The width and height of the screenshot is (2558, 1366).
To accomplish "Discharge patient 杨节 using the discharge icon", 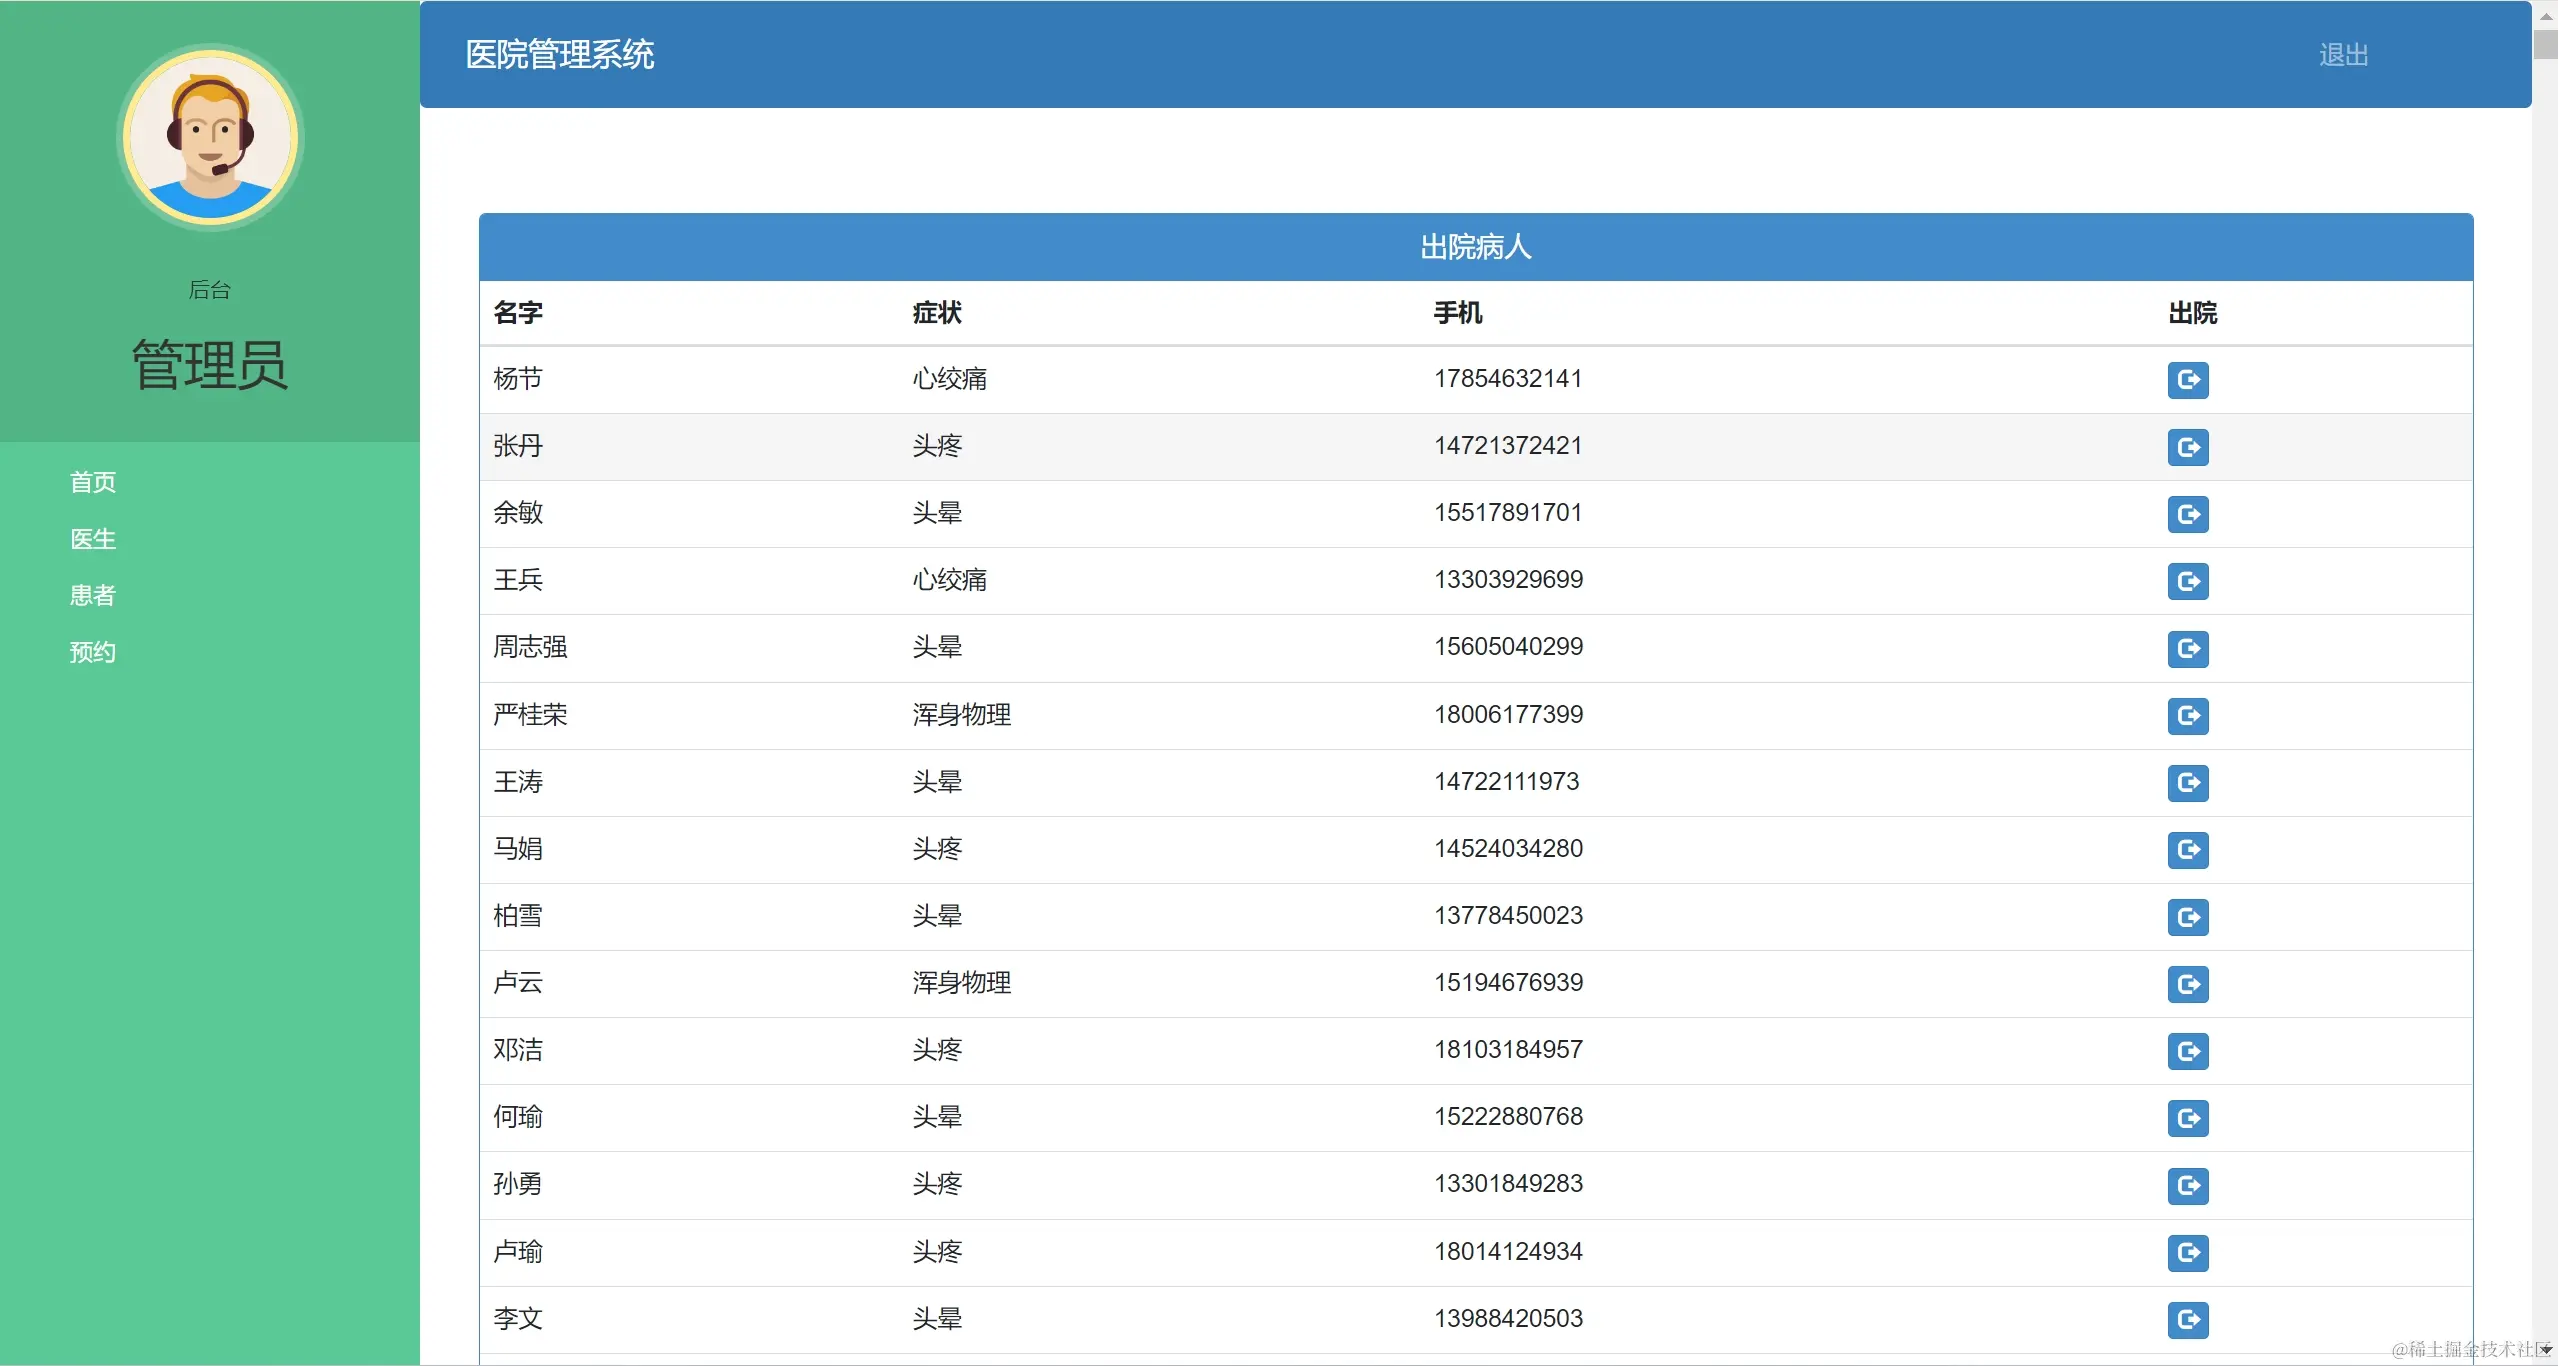I will click(x=2187, y=380).
